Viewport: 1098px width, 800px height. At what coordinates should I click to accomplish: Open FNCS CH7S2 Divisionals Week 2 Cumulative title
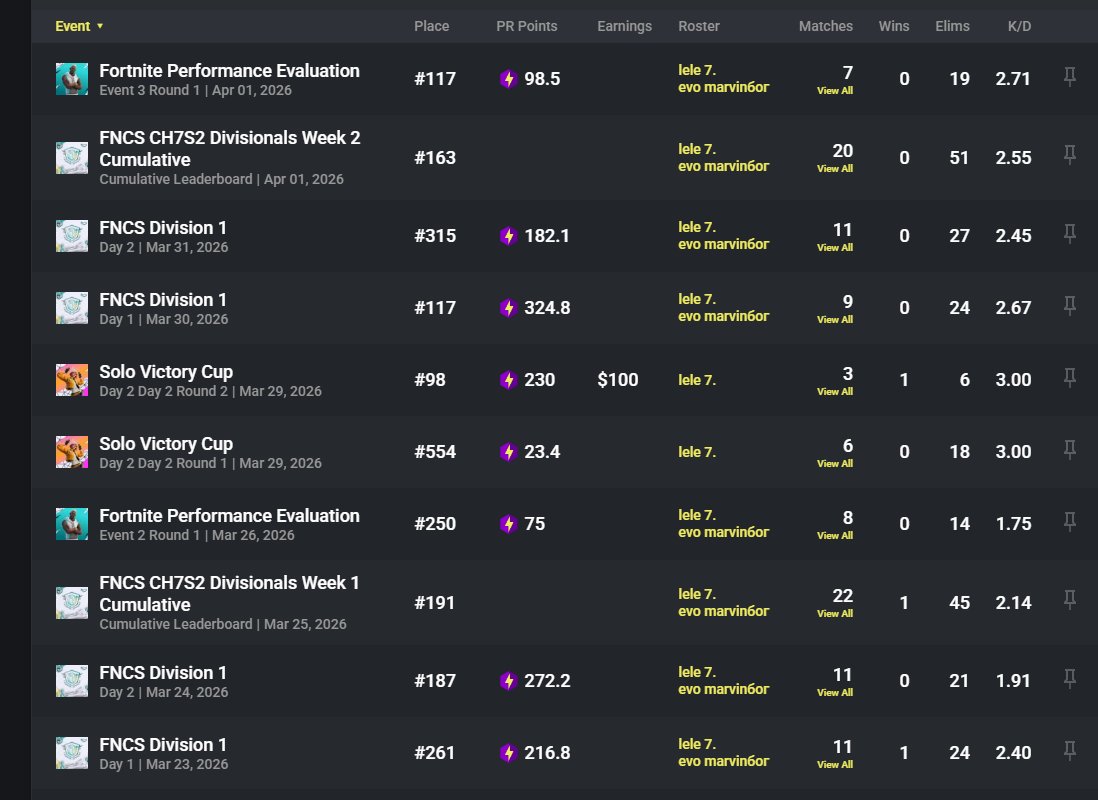click(x=230, y=149)
